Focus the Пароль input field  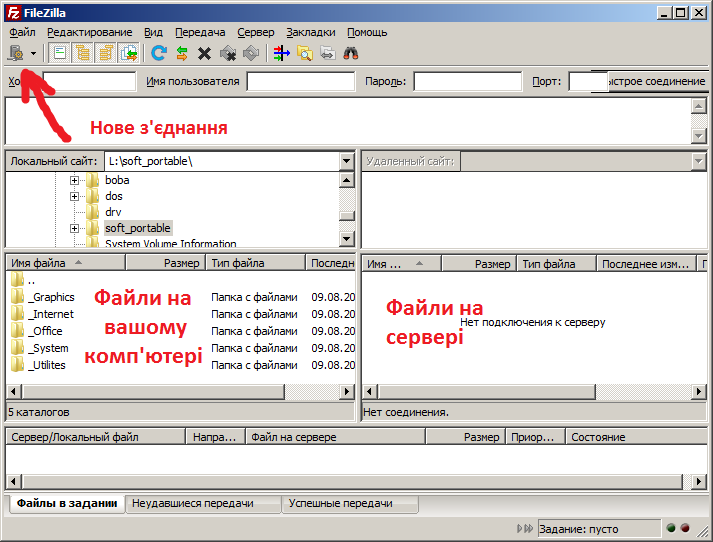[467, 81]
